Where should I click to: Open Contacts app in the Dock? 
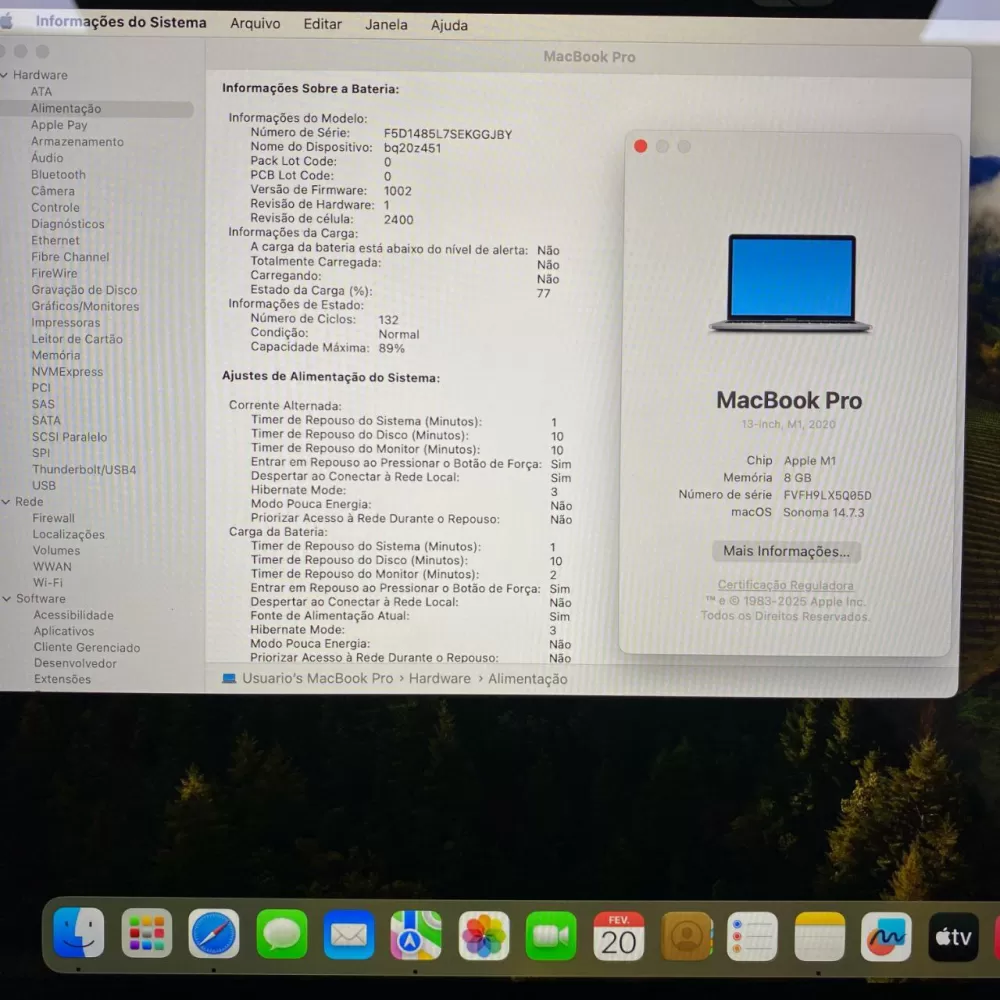tap(687, 937)
